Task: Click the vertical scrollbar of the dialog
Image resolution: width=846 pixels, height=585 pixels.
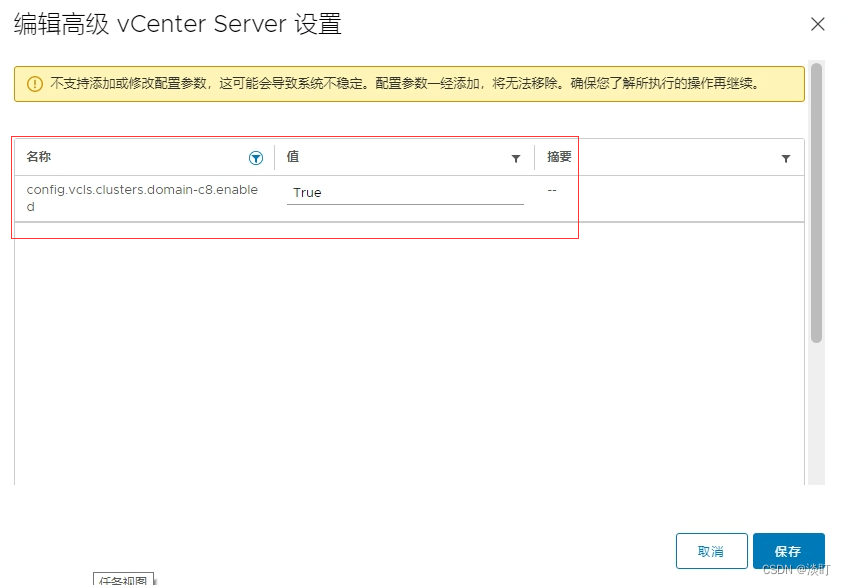Action: (x=816, y=203)
